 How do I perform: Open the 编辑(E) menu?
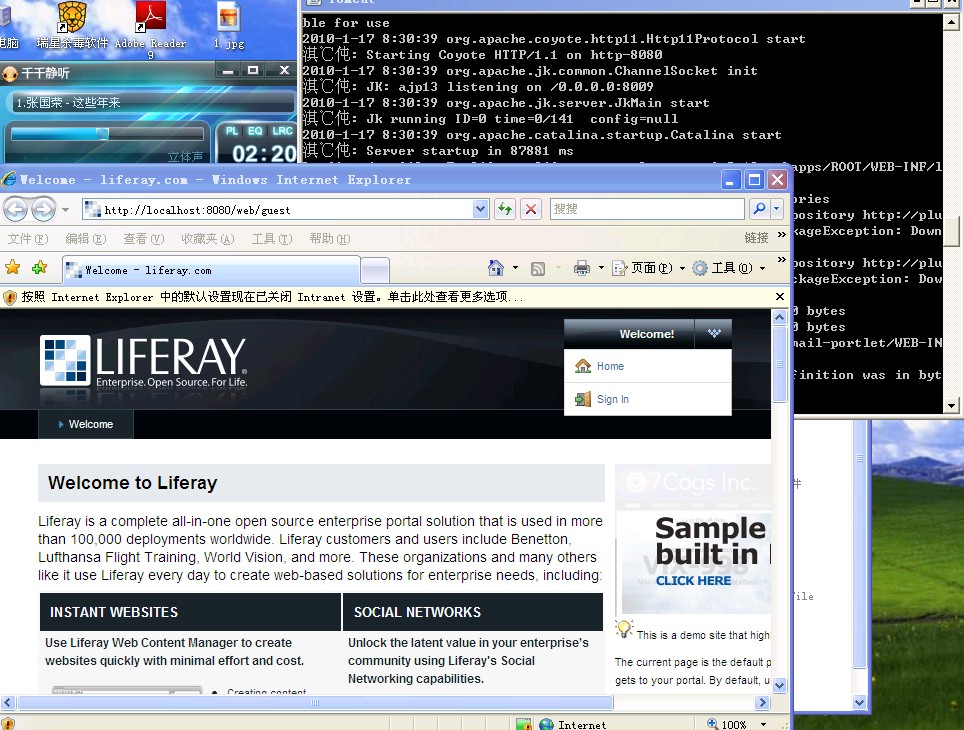pyautogui.click(x=86, y=239)
